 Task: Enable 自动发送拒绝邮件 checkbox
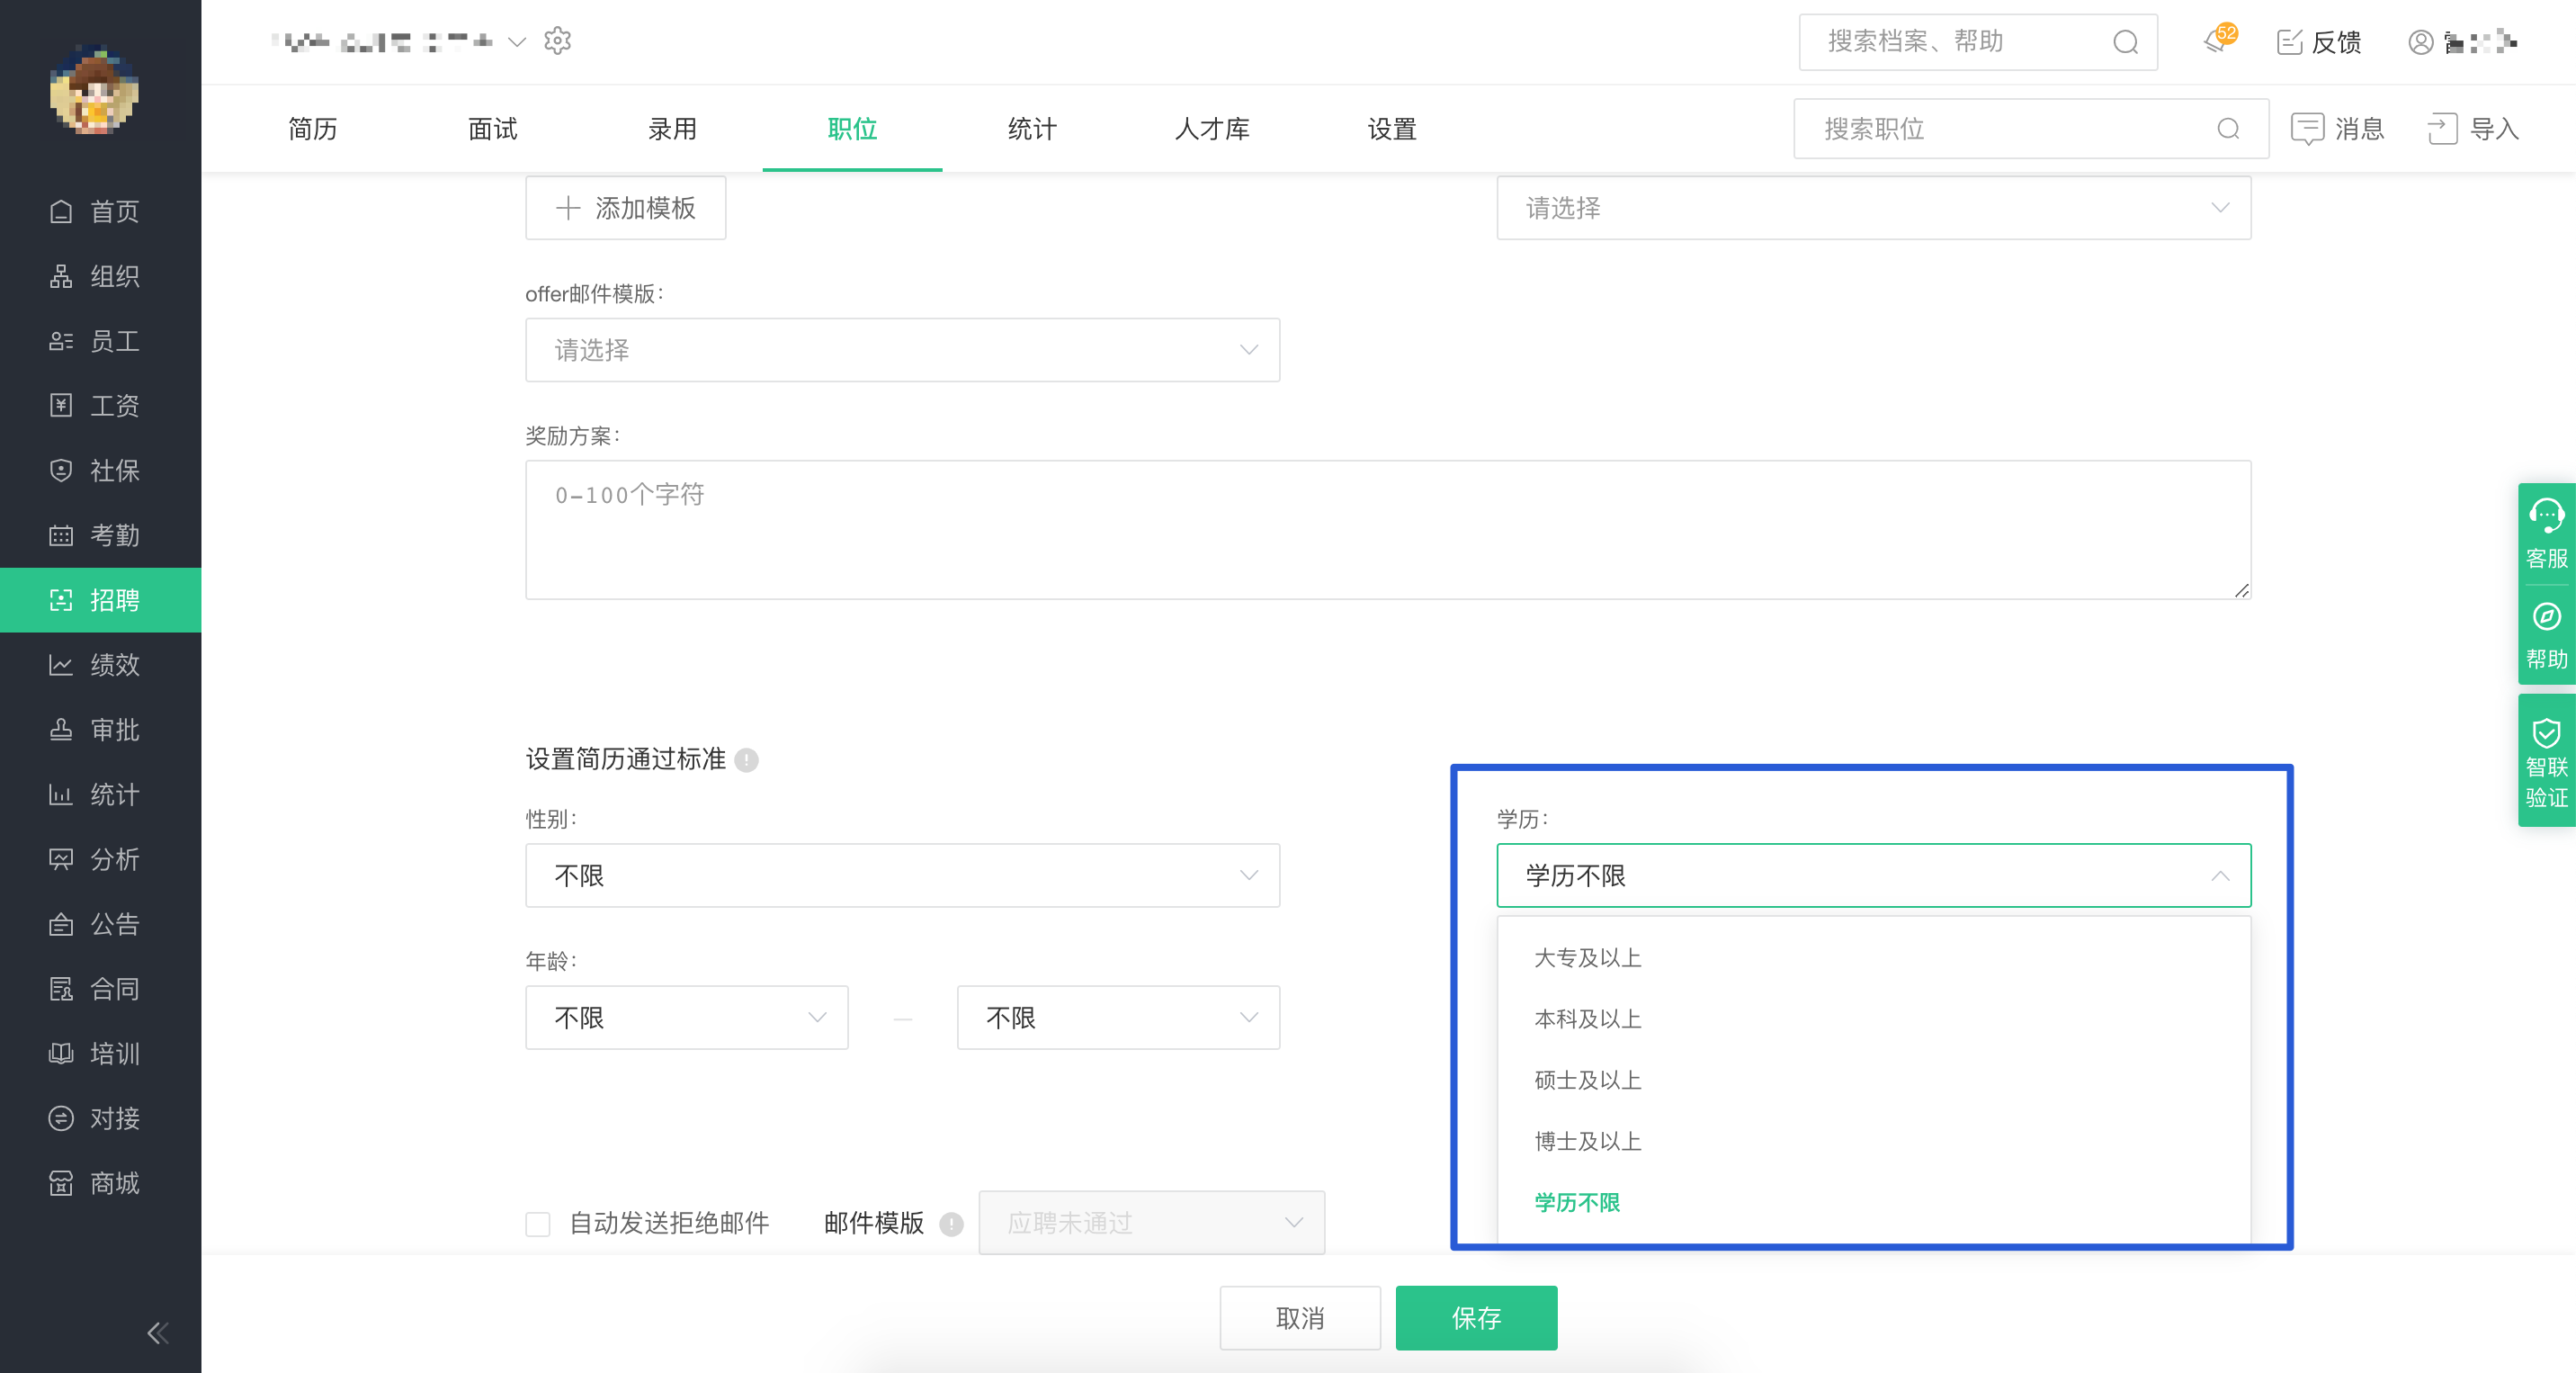point(538,1224)
